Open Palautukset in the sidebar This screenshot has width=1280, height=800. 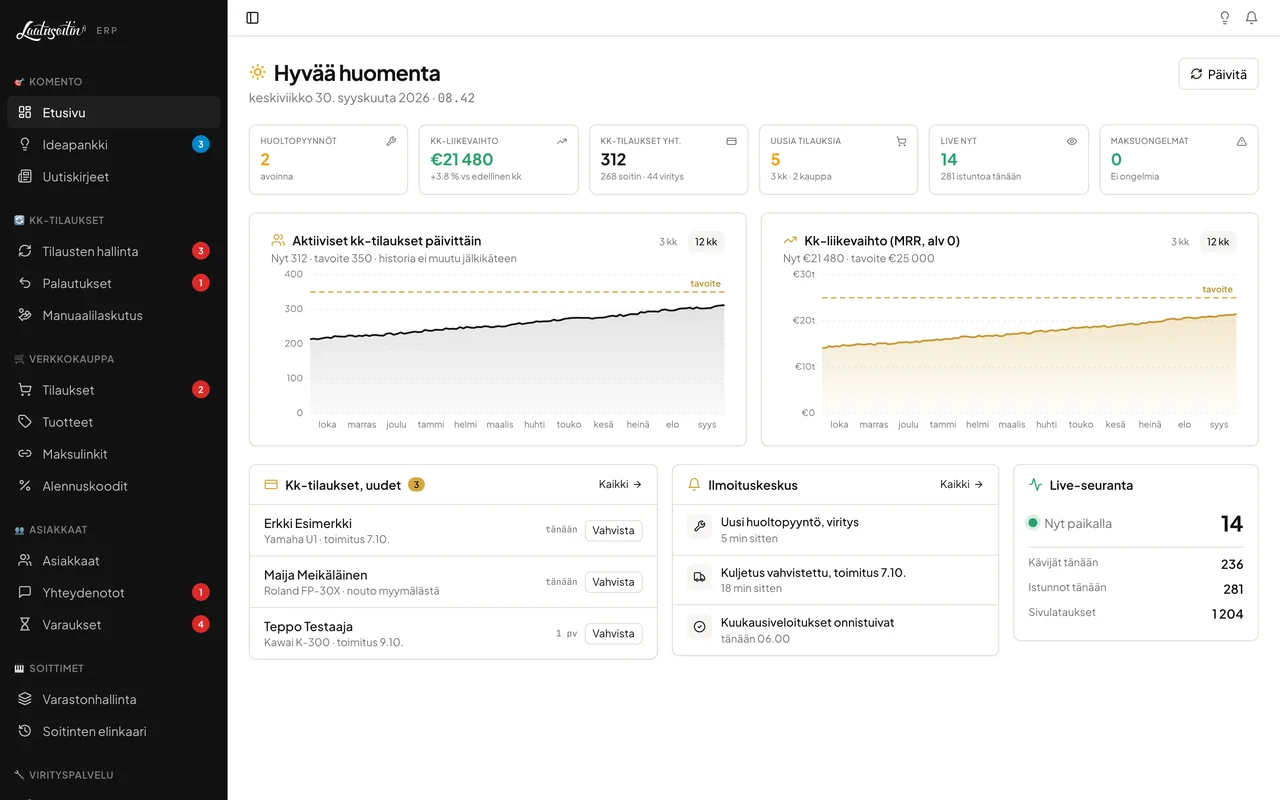point(113,283)
